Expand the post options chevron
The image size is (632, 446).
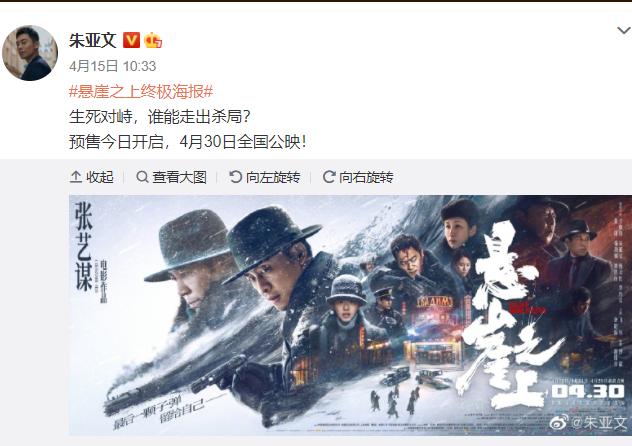[x=624, y=31]
